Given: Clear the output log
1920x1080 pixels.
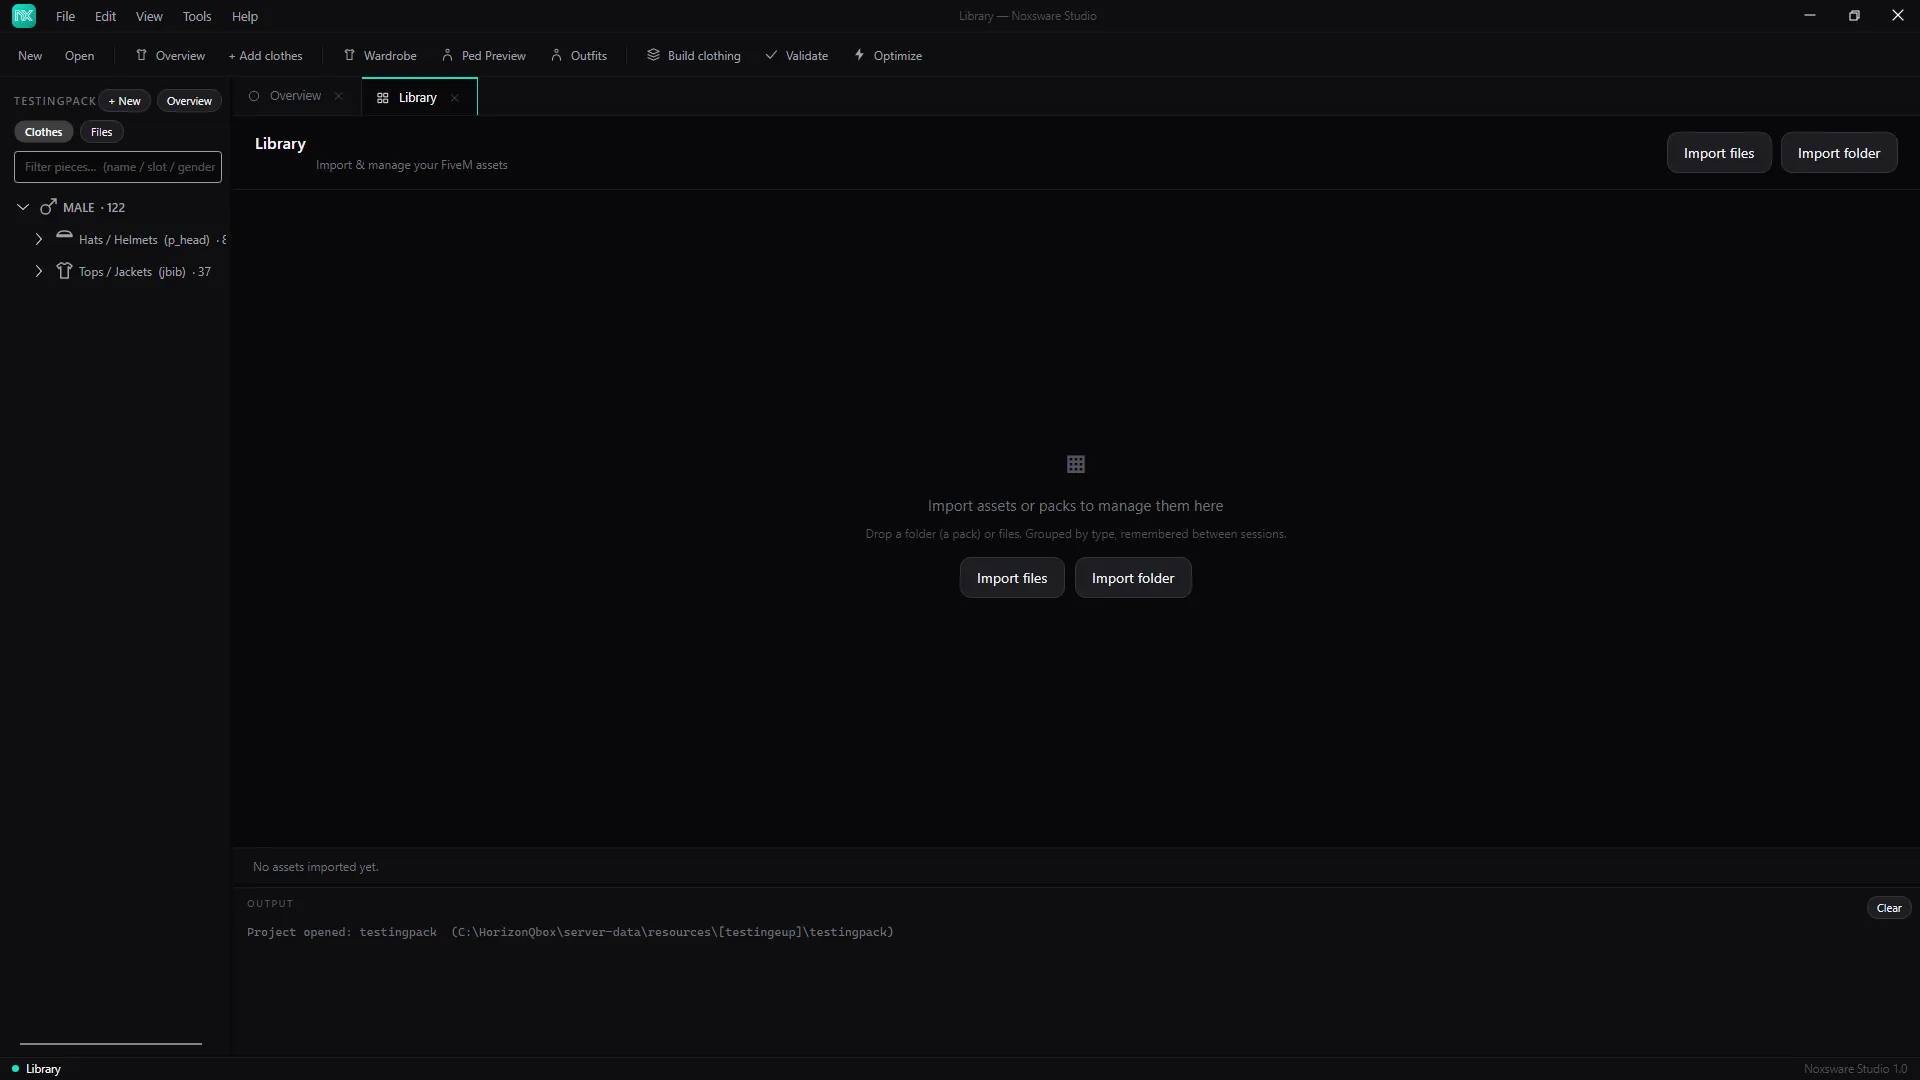Looking at the screenshot, I should coord(1889,908).
